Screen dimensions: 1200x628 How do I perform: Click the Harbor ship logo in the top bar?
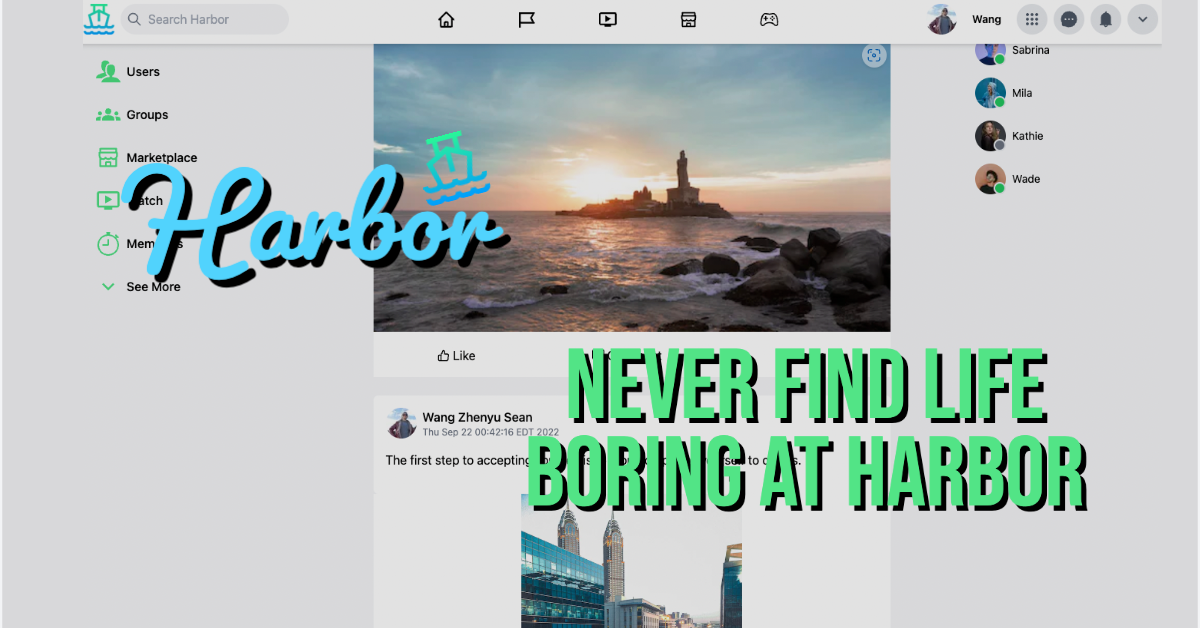coord(99,20)
